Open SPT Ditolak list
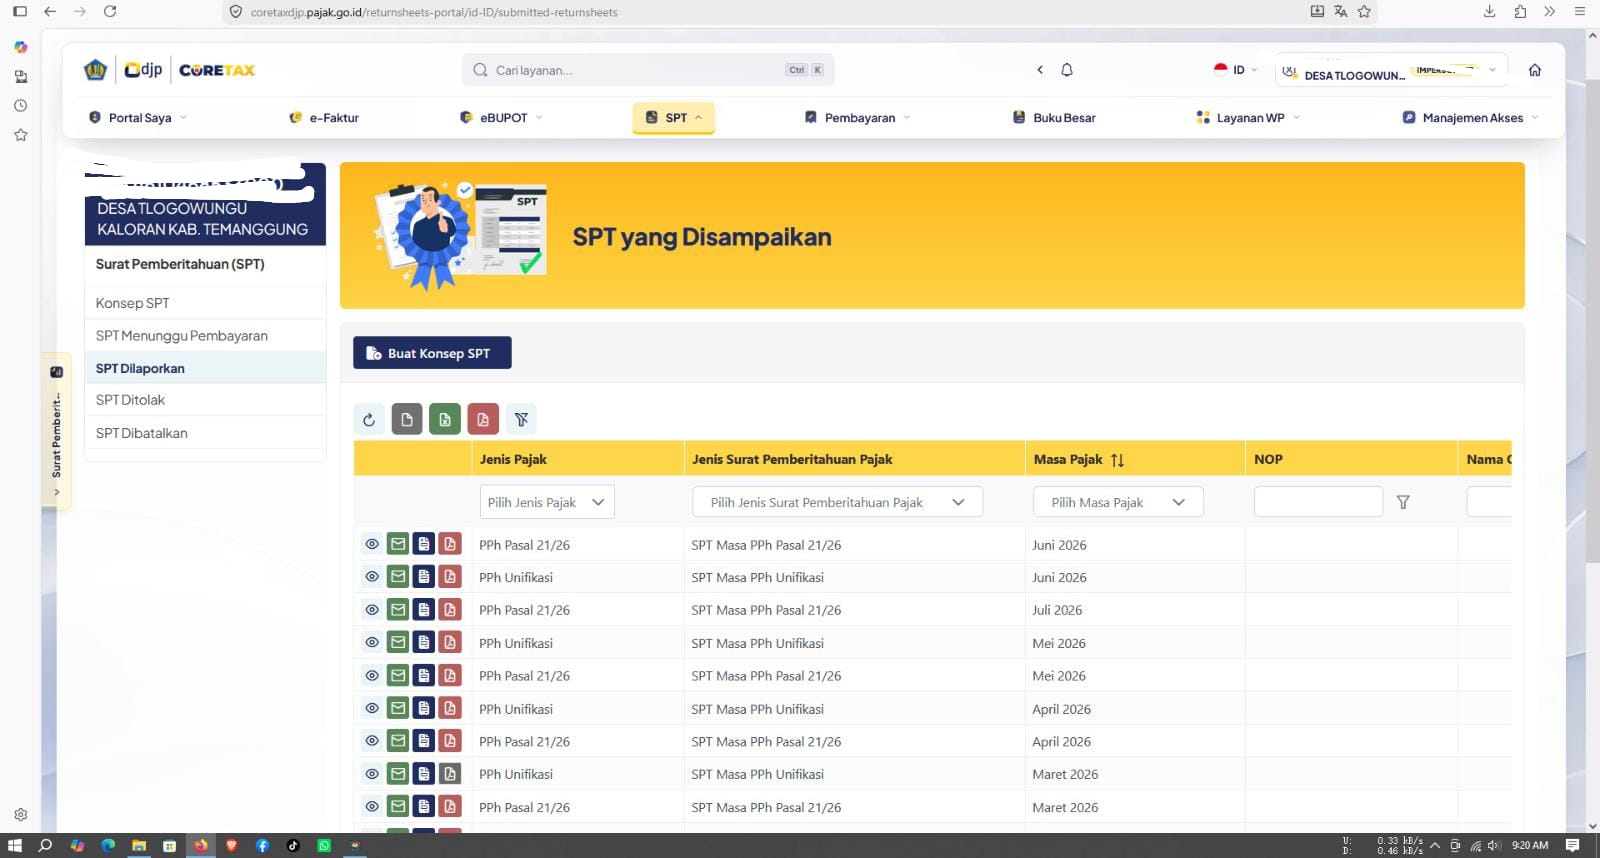The image size is (1600, 858). [x=205, y=400]
